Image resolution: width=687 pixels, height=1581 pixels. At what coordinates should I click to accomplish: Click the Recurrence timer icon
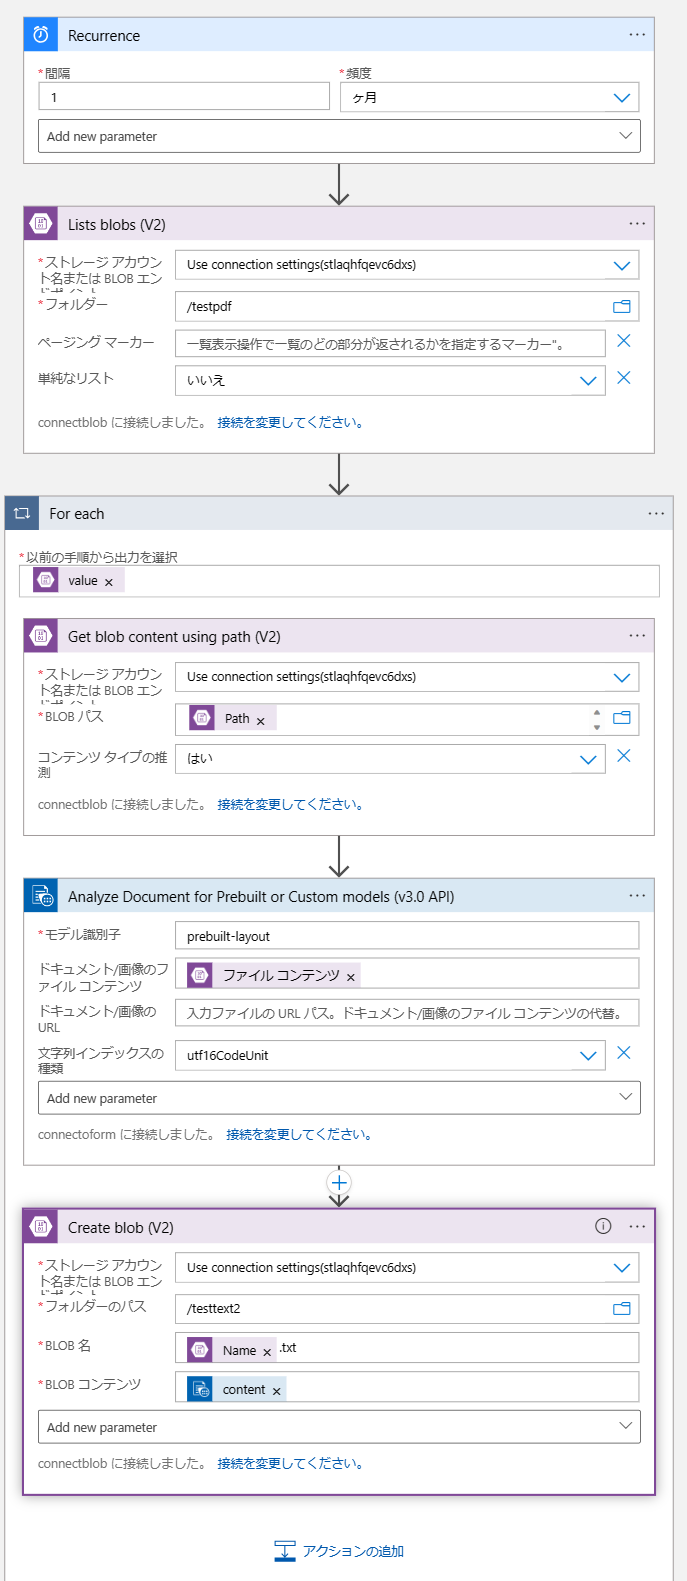coord(40,33)
